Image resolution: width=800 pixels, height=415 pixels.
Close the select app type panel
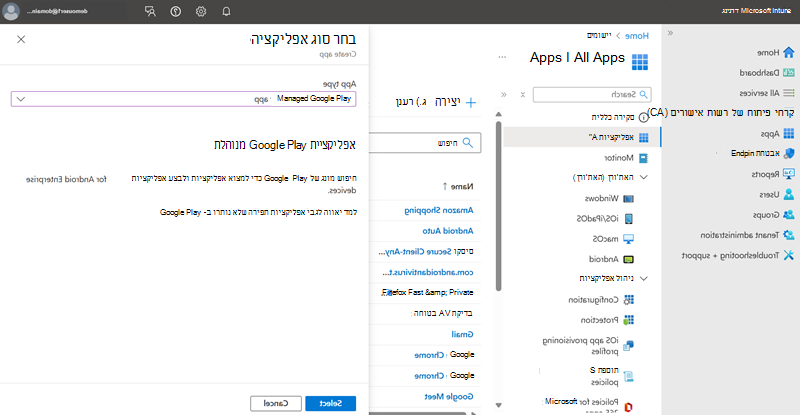[x=21, y=39]
